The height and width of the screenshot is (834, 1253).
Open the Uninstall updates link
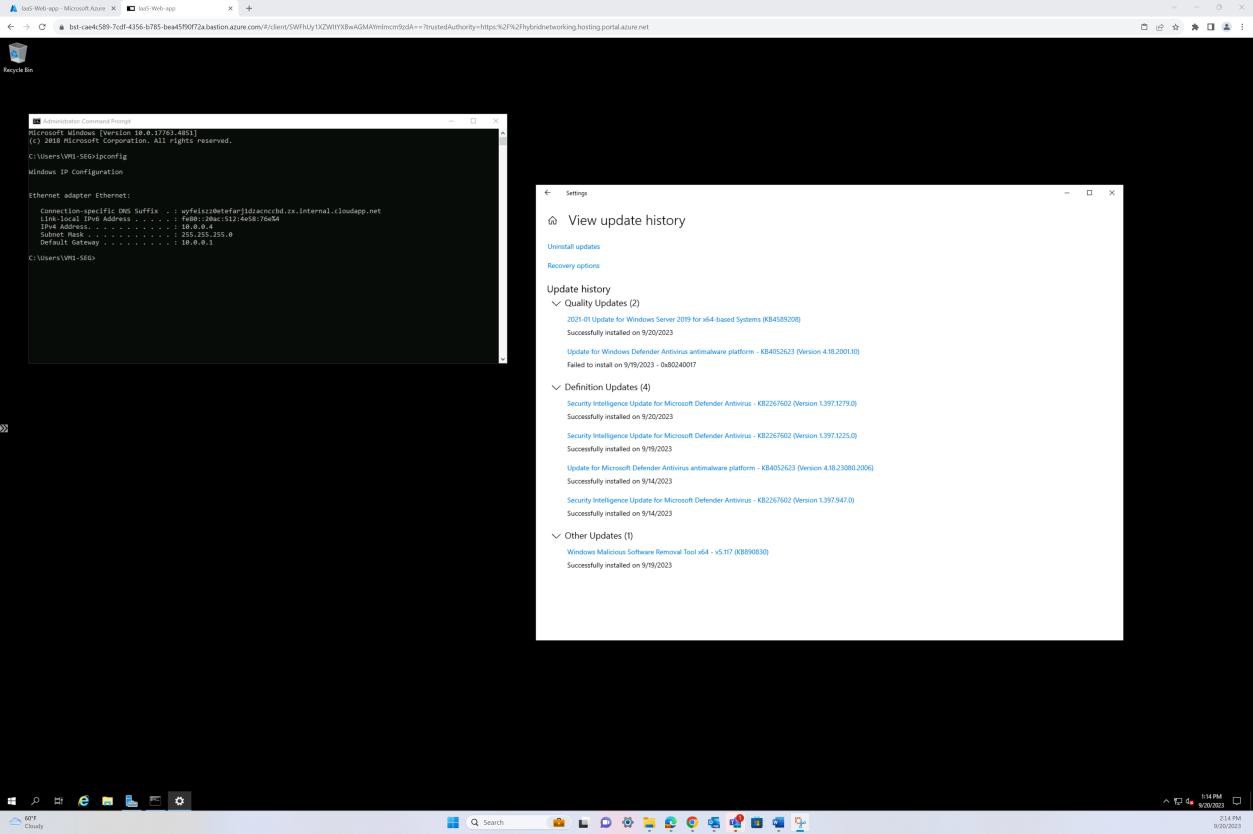point(573,246)
